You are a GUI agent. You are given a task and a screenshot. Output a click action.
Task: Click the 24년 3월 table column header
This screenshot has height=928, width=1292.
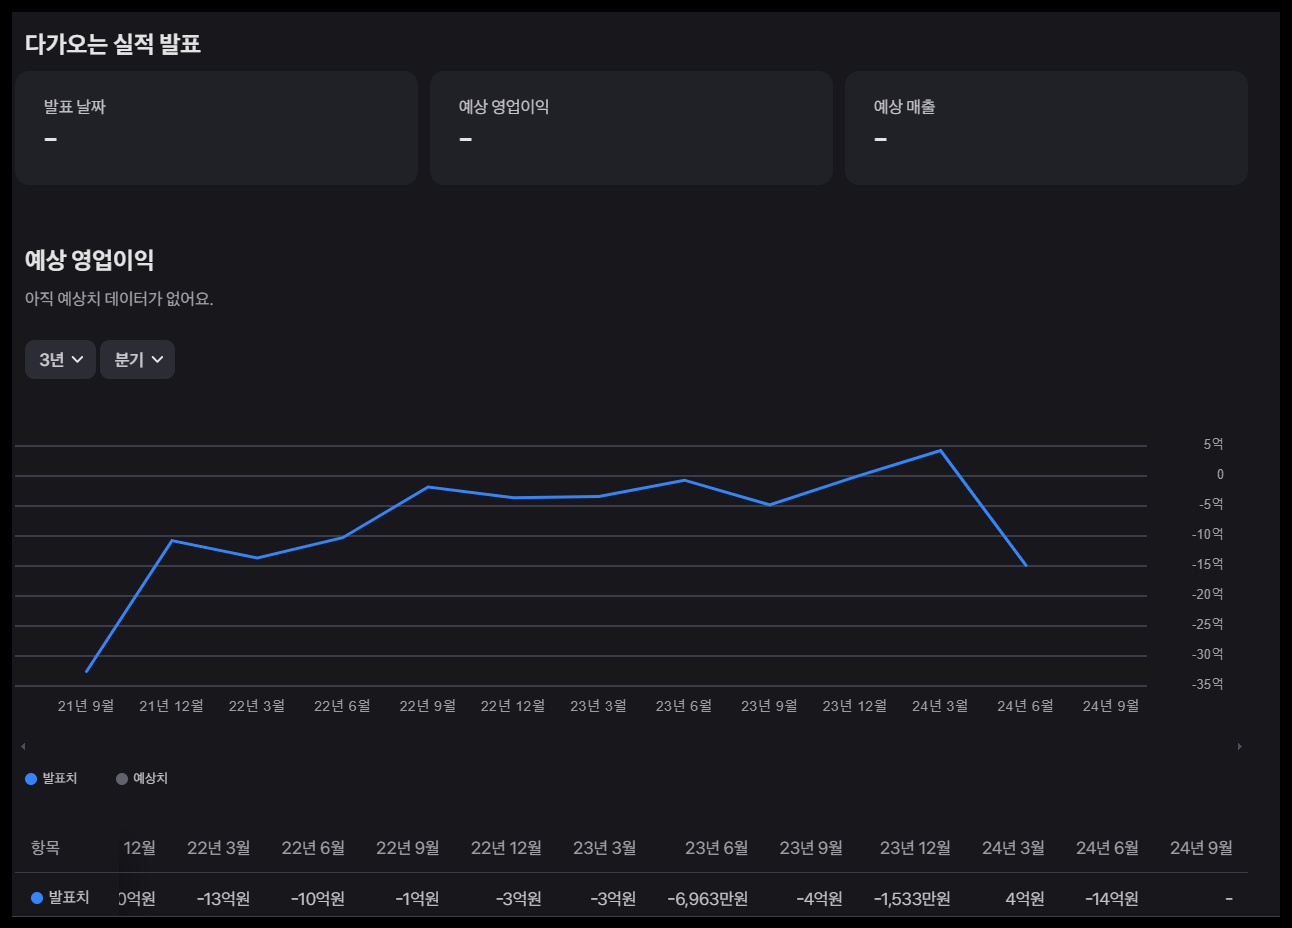click(1013, 848)
